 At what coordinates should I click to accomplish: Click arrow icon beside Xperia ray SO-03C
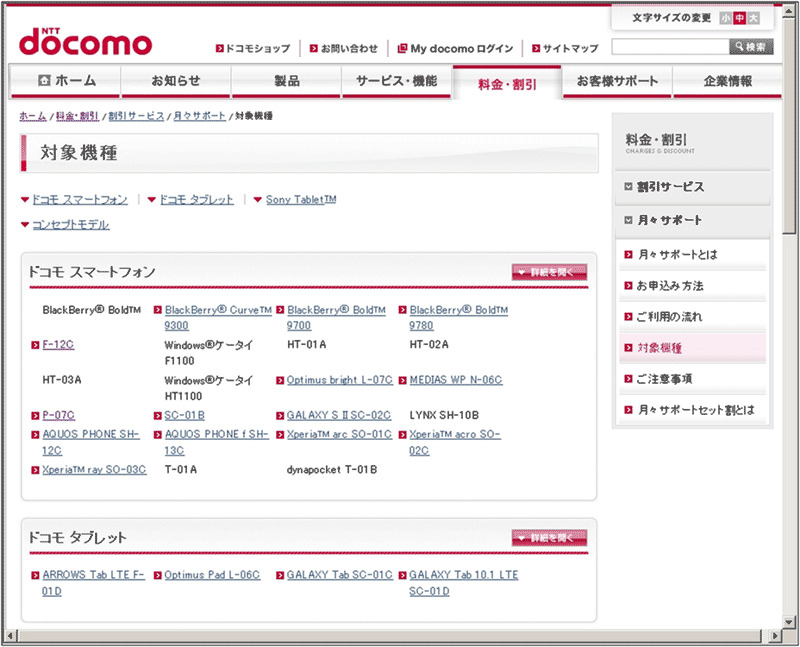point(35,470)
